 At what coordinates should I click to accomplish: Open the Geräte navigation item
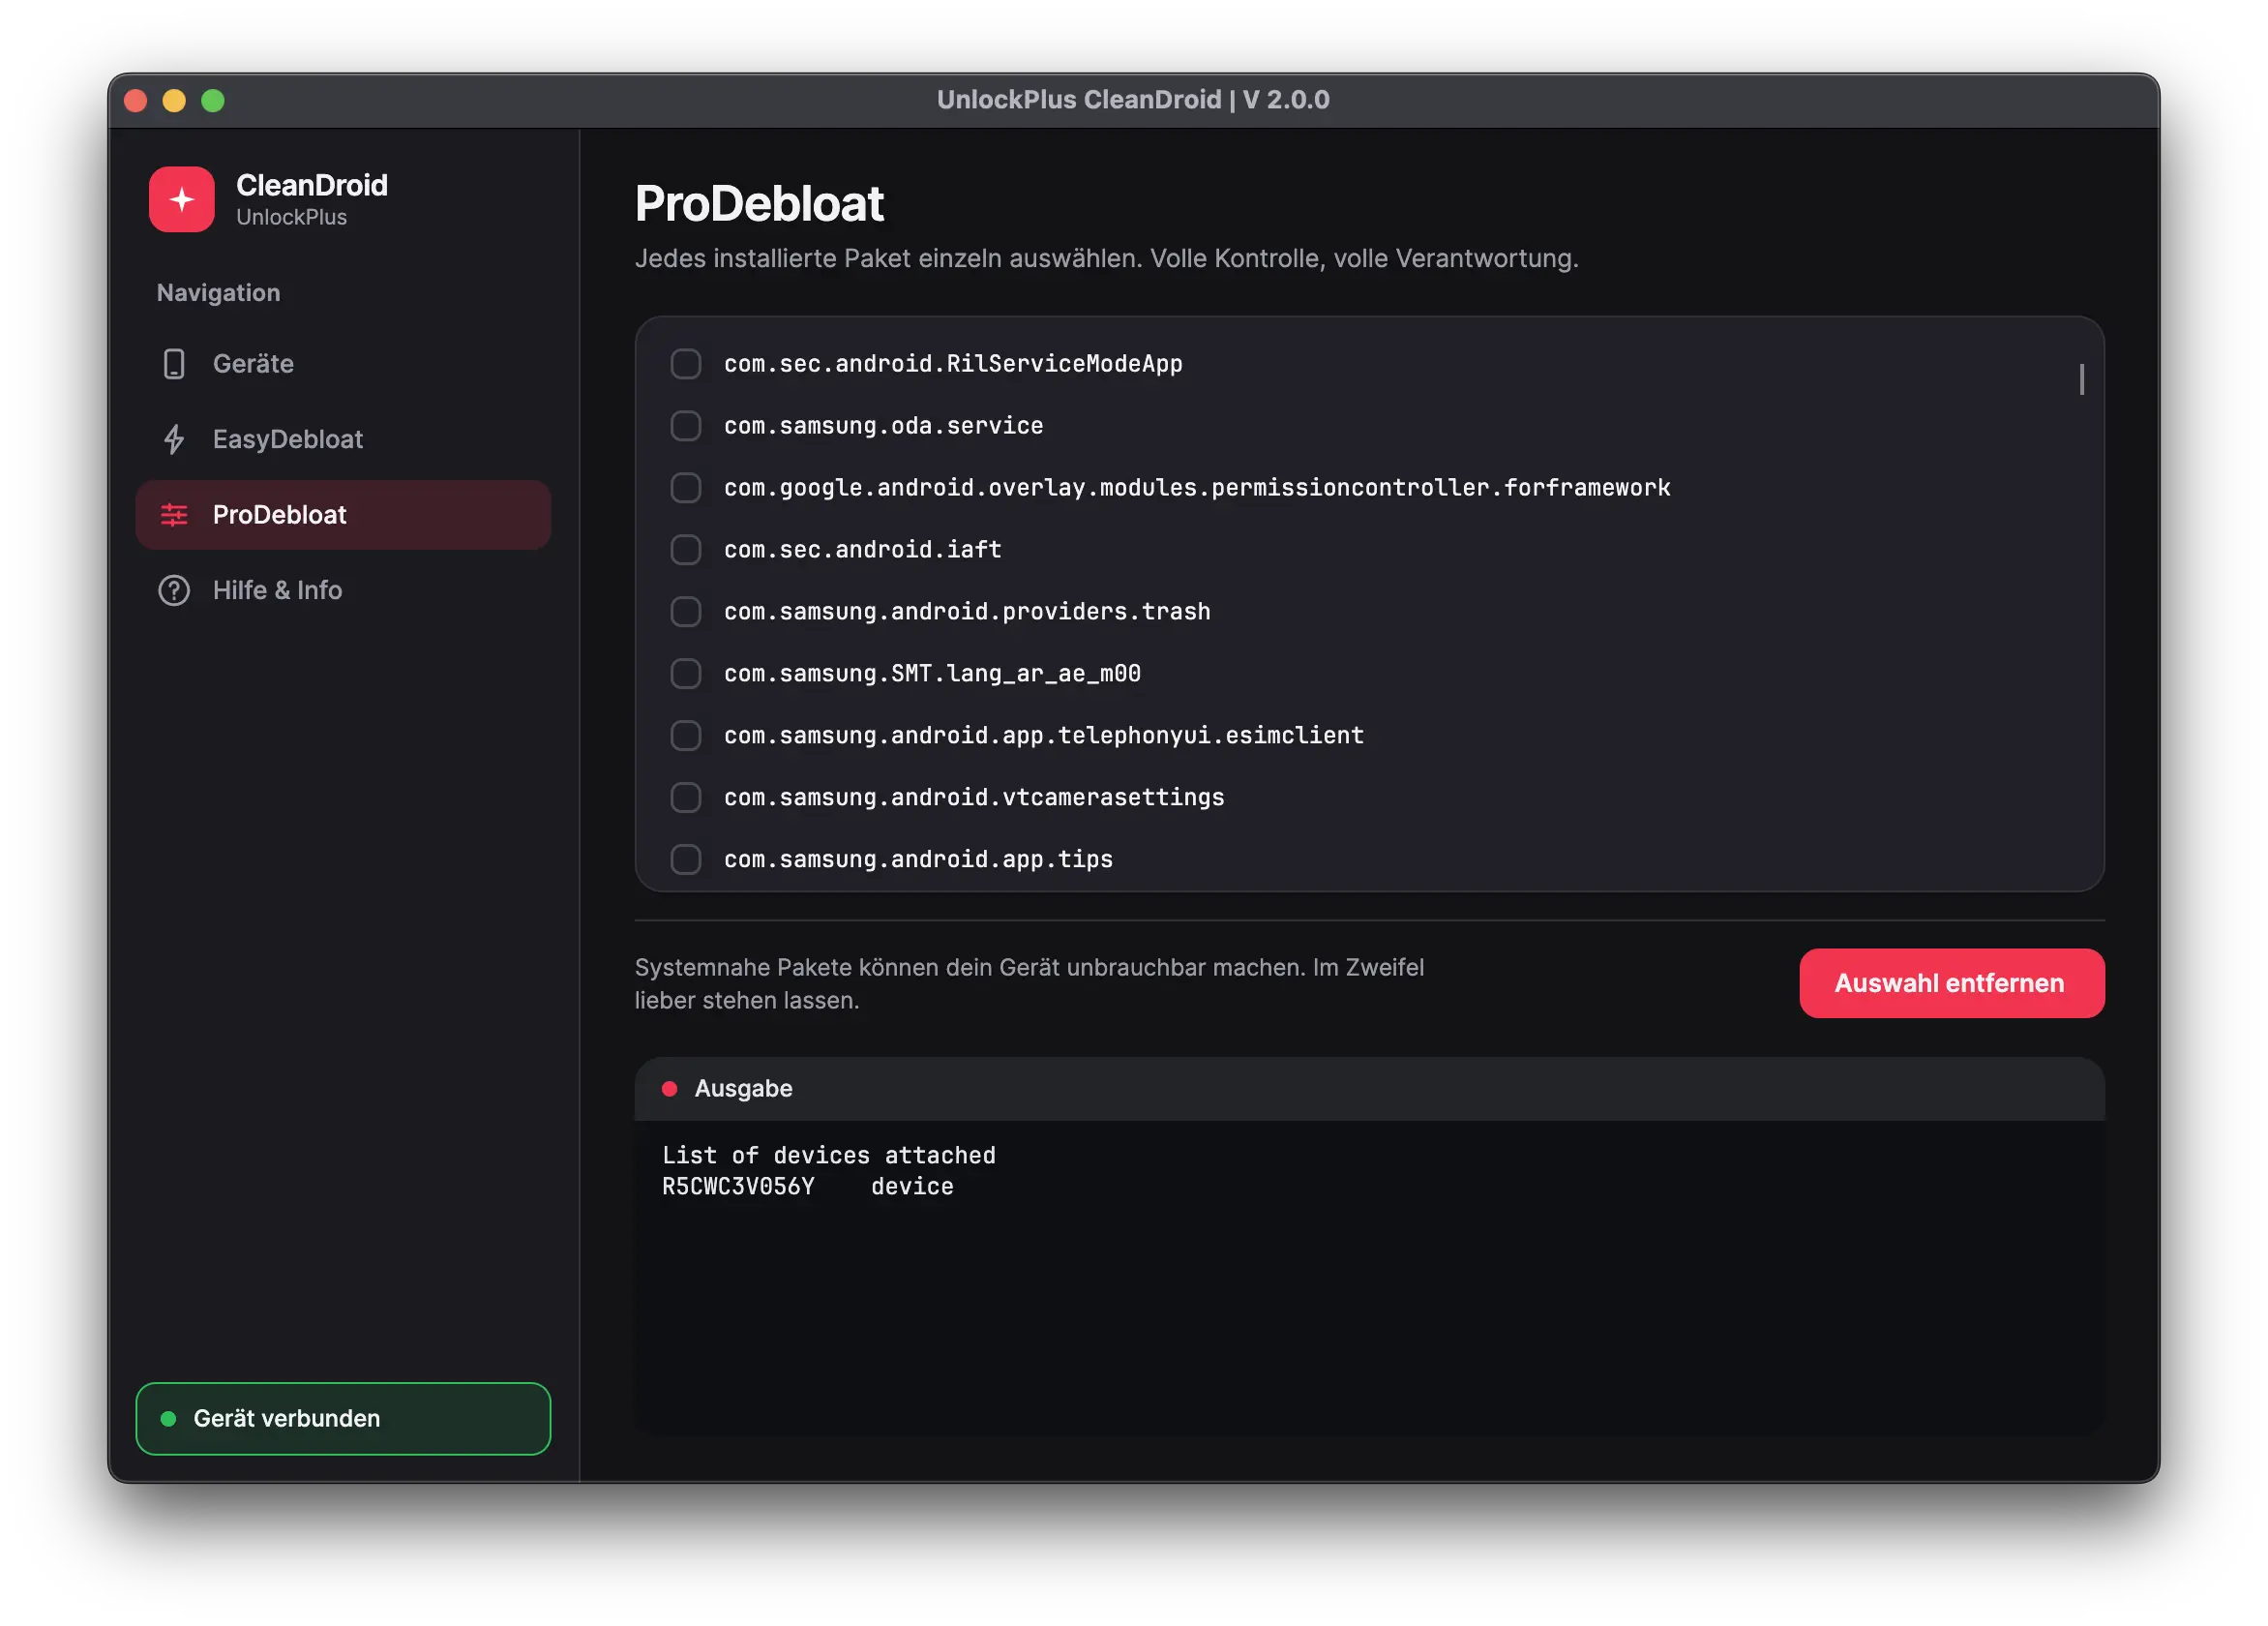tap(343, 364)
